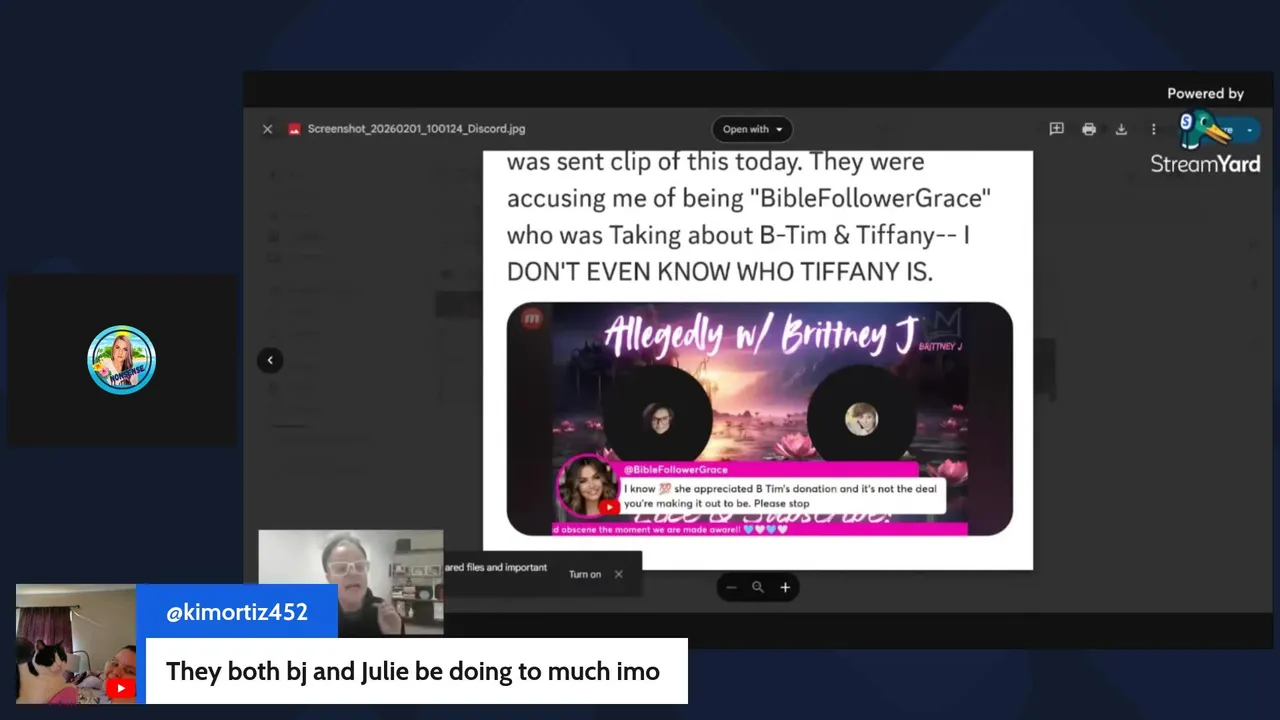Download the previewed screenshot file

point(1121,129)
